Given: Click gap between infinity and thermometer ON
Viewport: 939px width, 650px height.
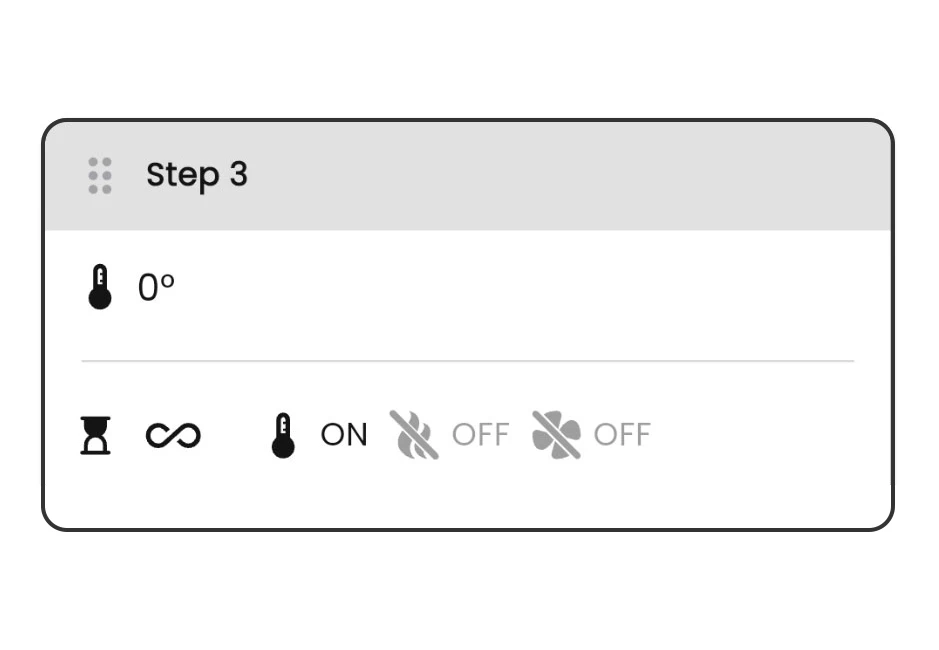Looking at the screenshot, I should click(236, 436).
